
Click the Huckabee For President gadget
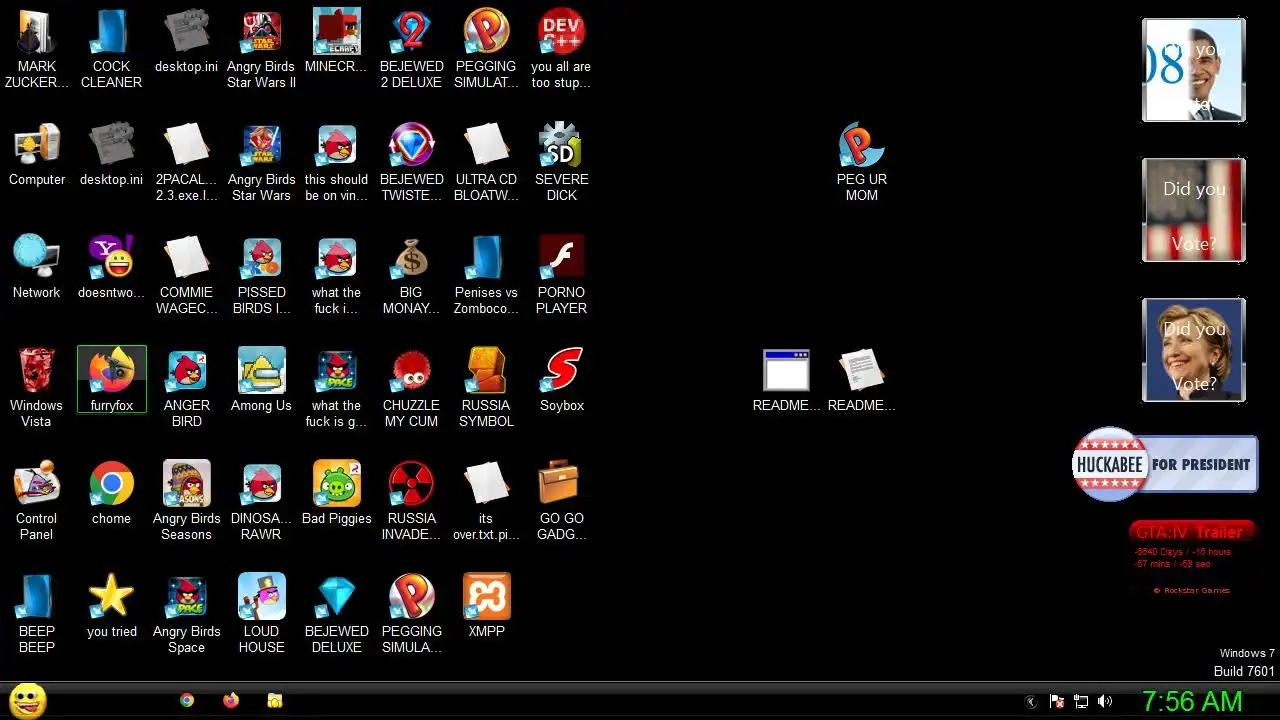point(1165,464)
